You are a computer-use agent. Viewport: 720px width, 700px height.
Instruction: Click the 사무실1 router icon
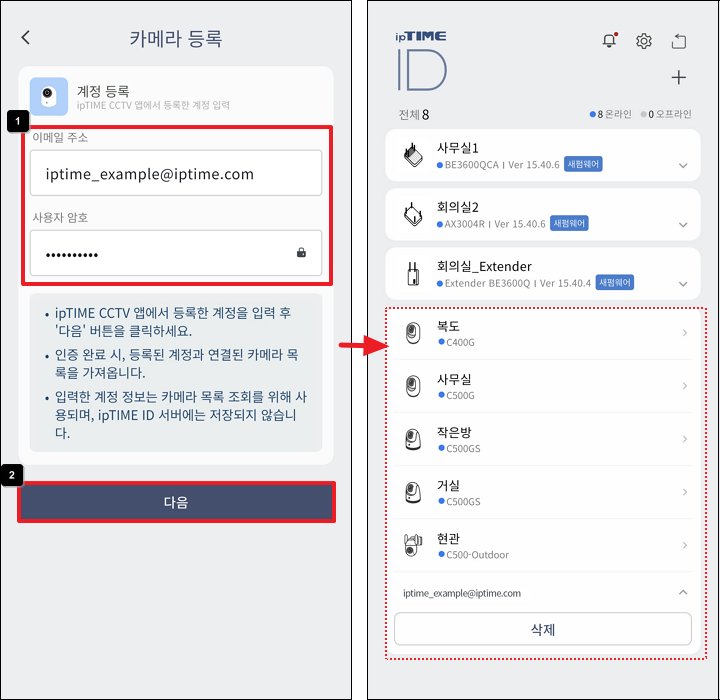413,155
